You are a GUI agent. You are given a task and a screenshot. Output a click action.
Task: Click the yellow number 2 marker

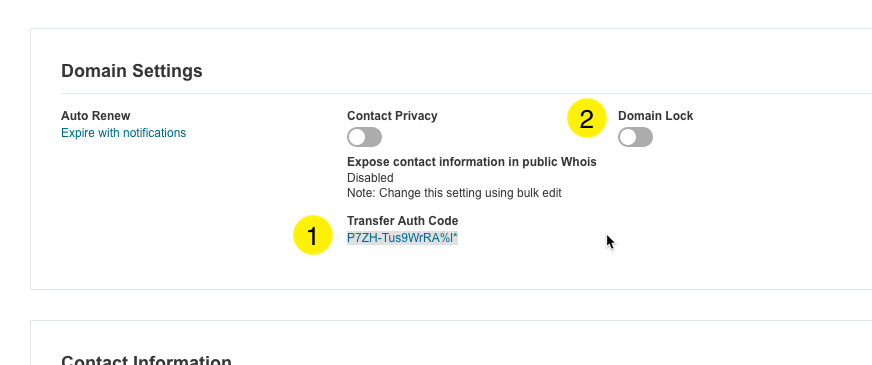pyautogui.click(x=587, y=118)
